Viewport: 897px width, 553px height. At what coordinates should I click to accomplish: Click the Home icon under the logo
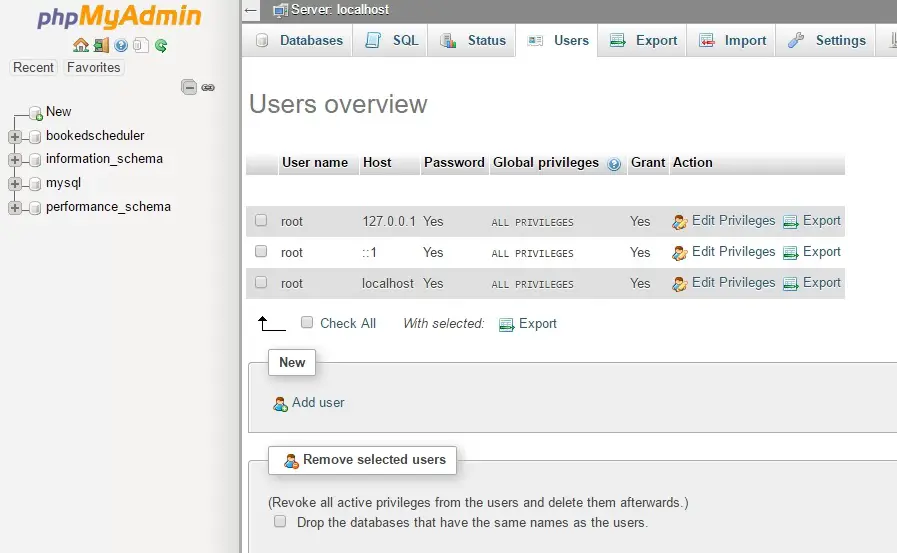pos(81,45)
